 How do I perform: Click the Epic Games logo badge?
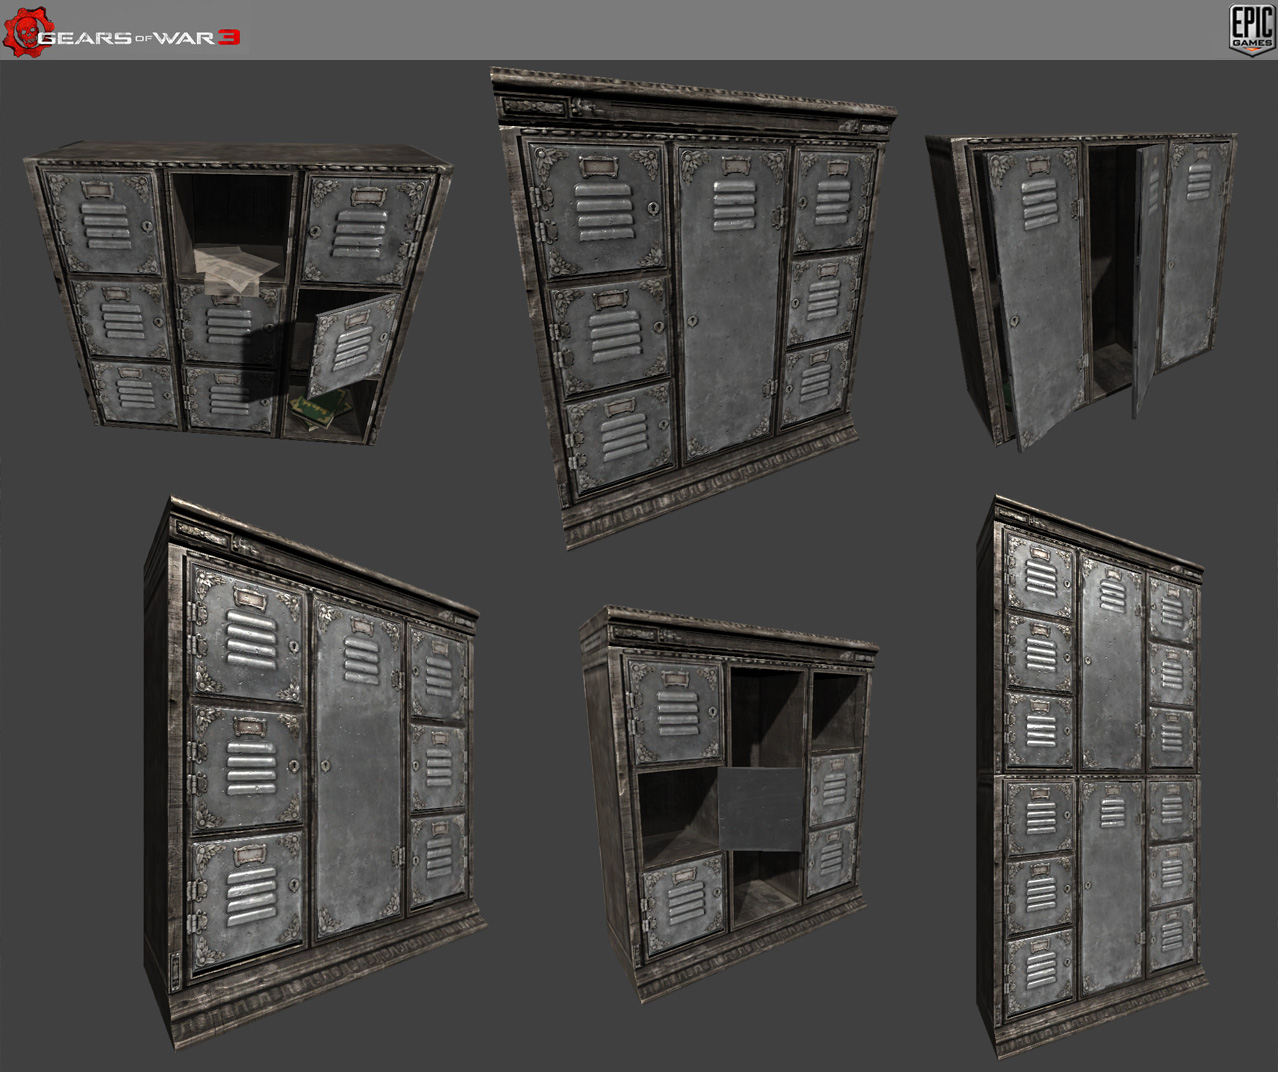click(1252, 30)
